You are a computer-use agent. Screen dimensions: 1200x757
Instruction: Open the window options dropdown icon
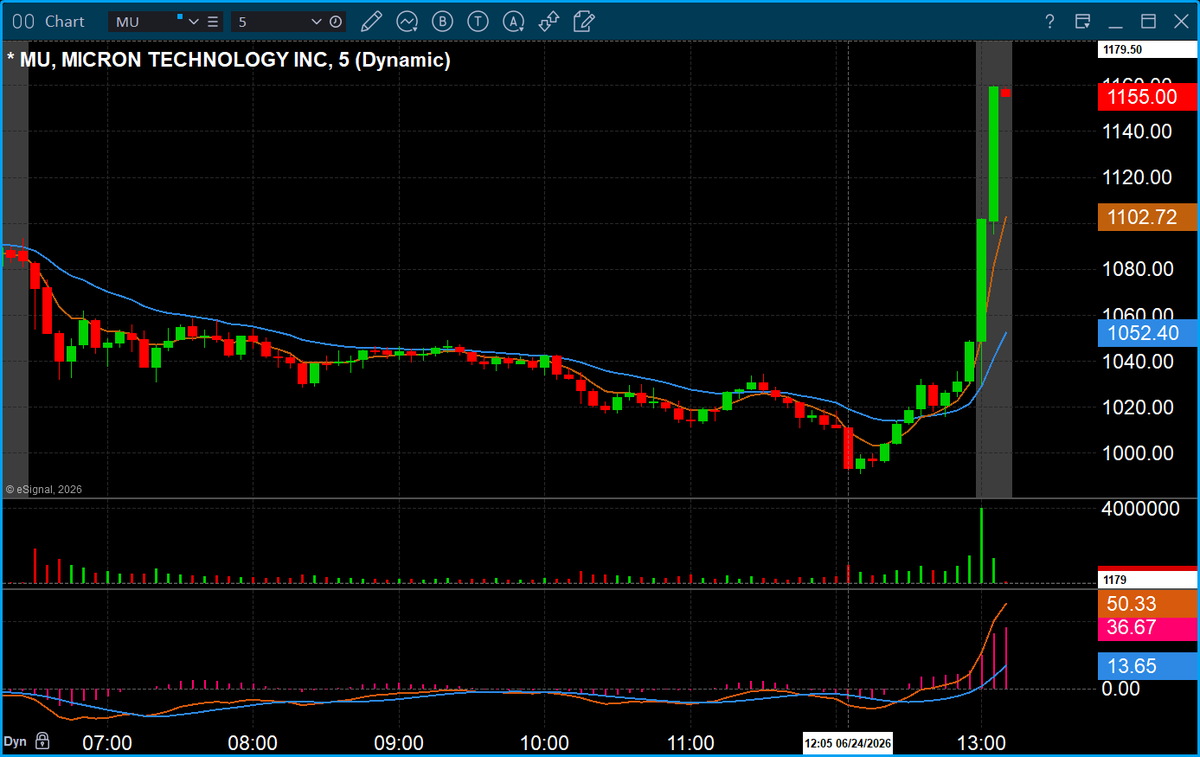pyautogui.click(x=1083, y=21)
